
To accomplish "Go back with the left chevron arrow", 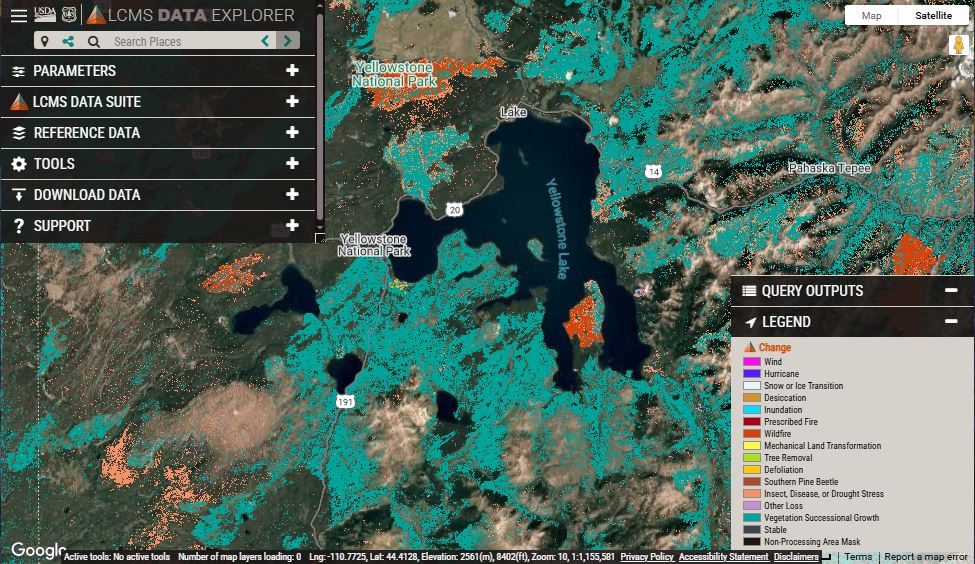I will pyautogui.click(x=265, y=41).
